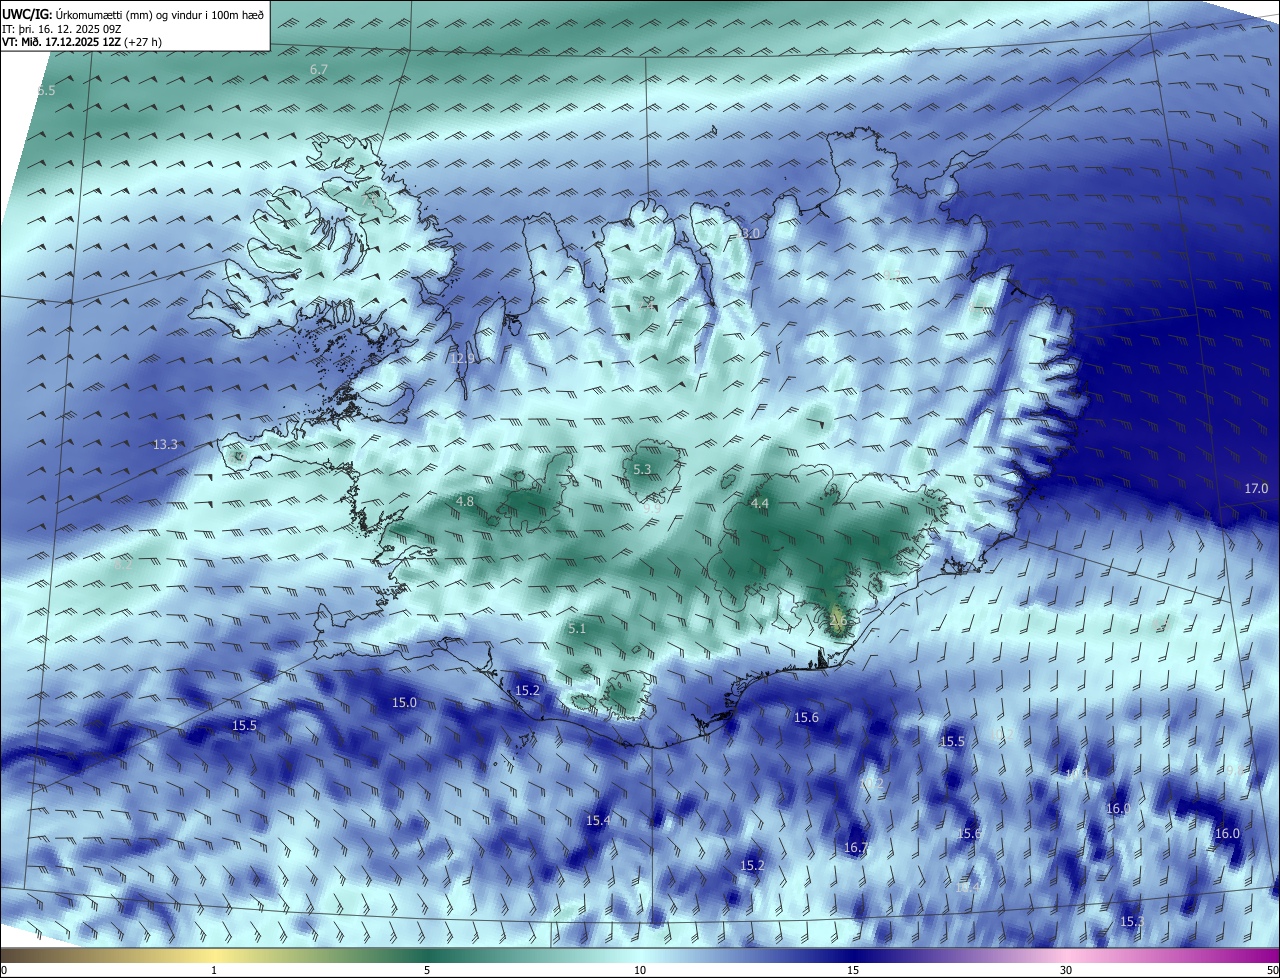This screenshot has width=1280, height=978.
Task: Click the 5.3 value label on the map
Action: click(642, 469)
